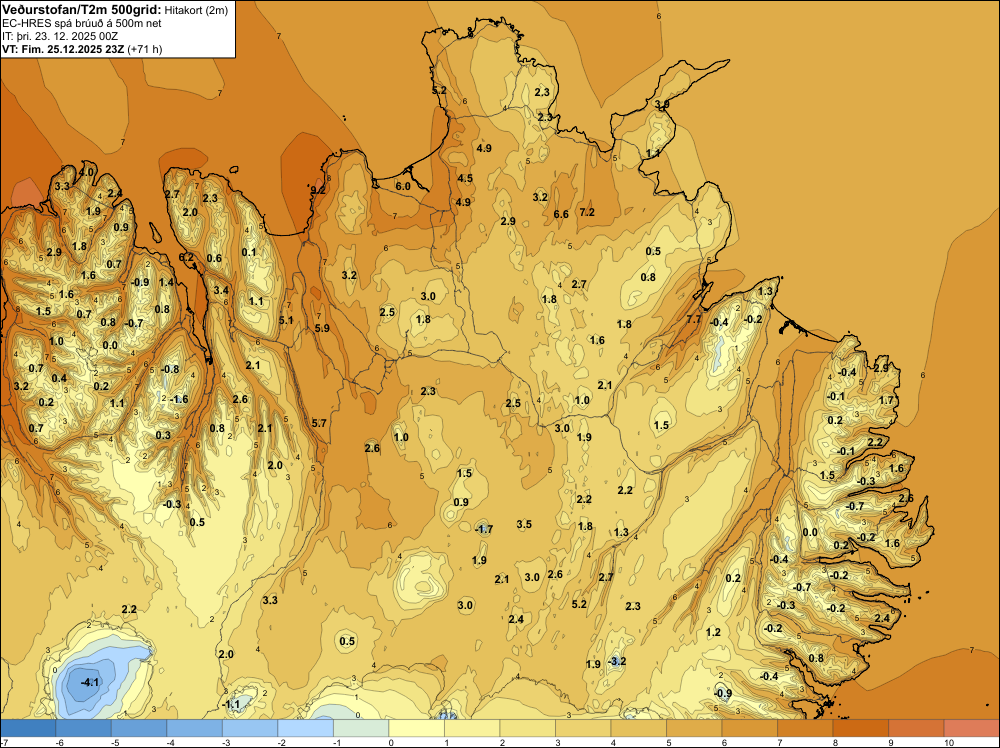
Task: Click the '-3.2' temperature value
Action: point(617,661)
